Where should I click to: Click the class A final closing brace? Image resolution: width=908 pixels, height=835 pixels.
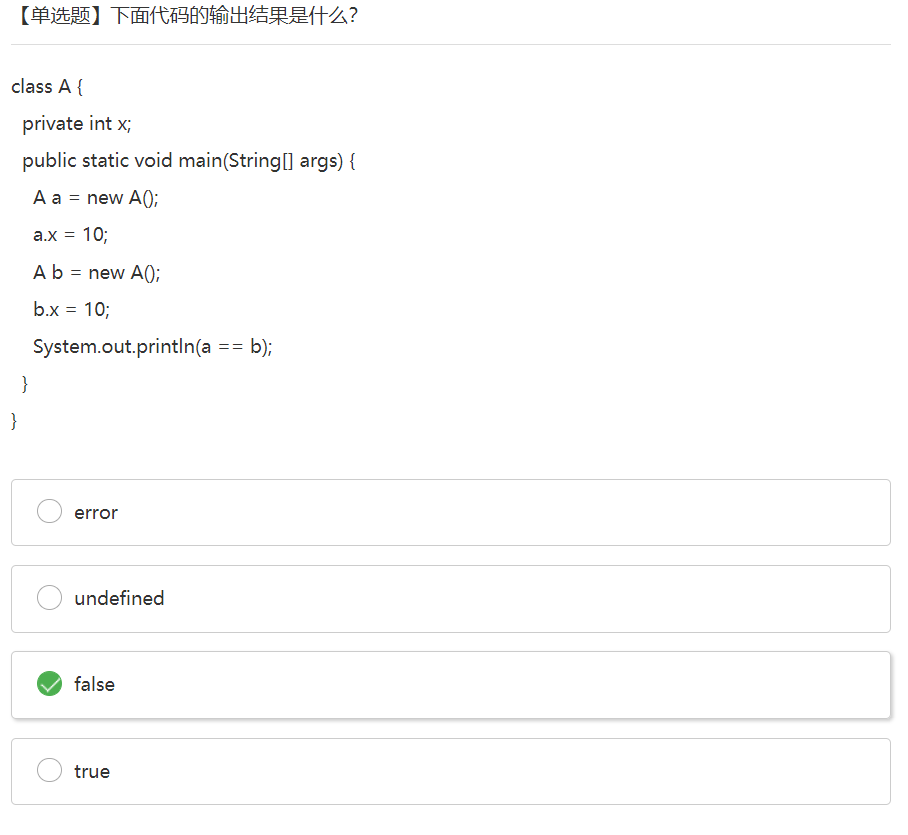(x=14, y=421)
